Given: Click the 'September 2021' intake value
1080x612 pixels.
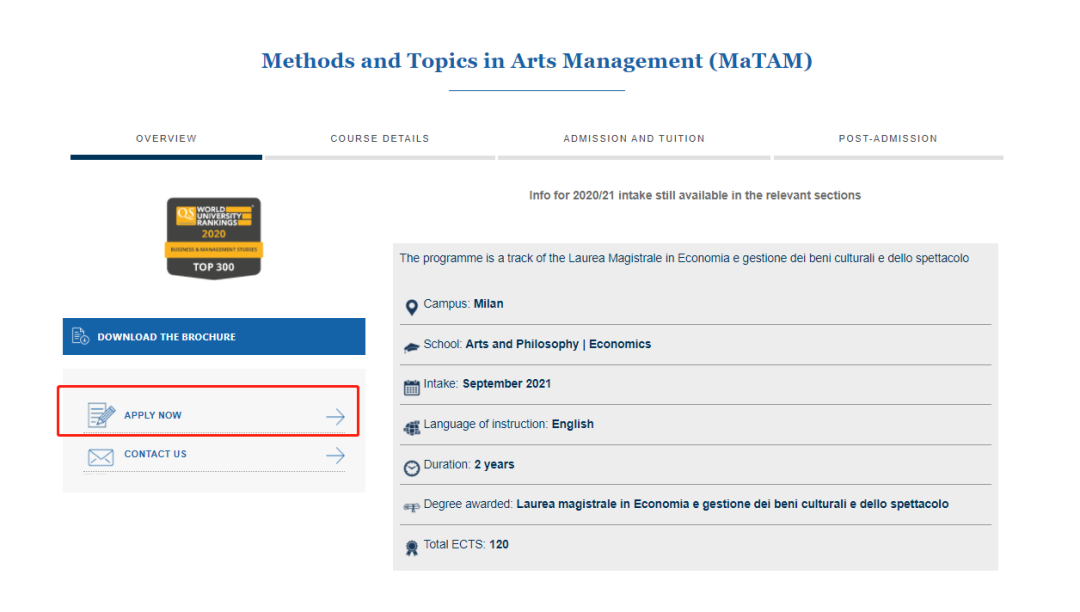Looking at the screenshot, I should pyautogui.click(x=507, y=384).
